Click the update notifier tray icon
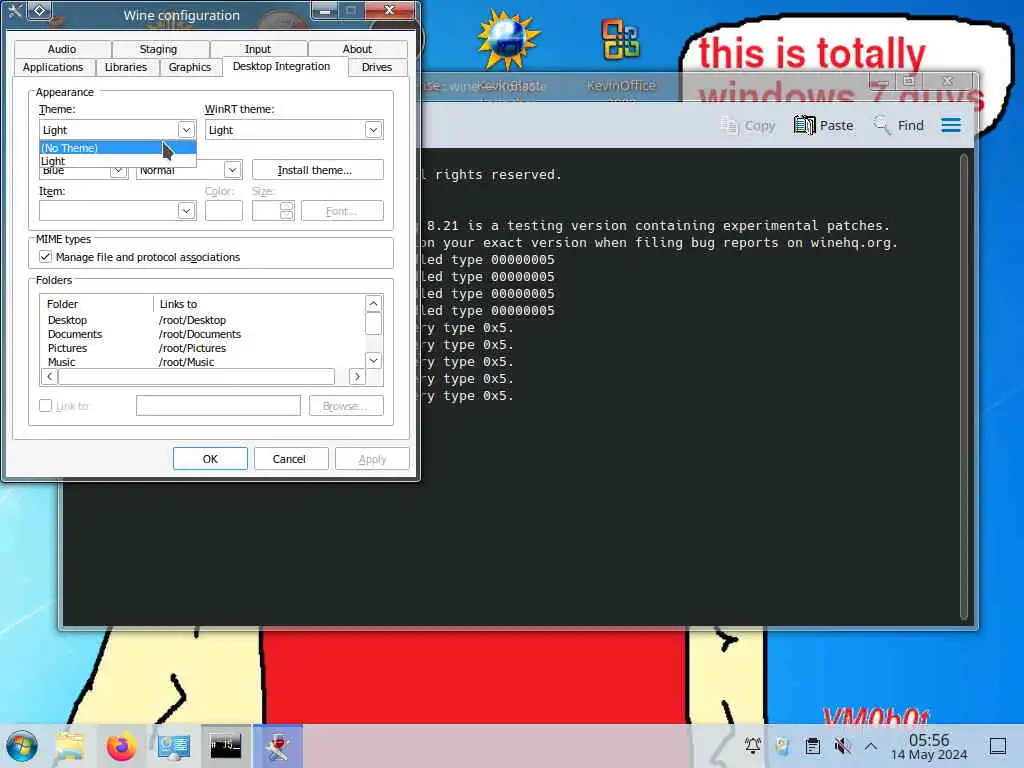Viewport: 1024px width, 768px height. [x=782, y=745]
